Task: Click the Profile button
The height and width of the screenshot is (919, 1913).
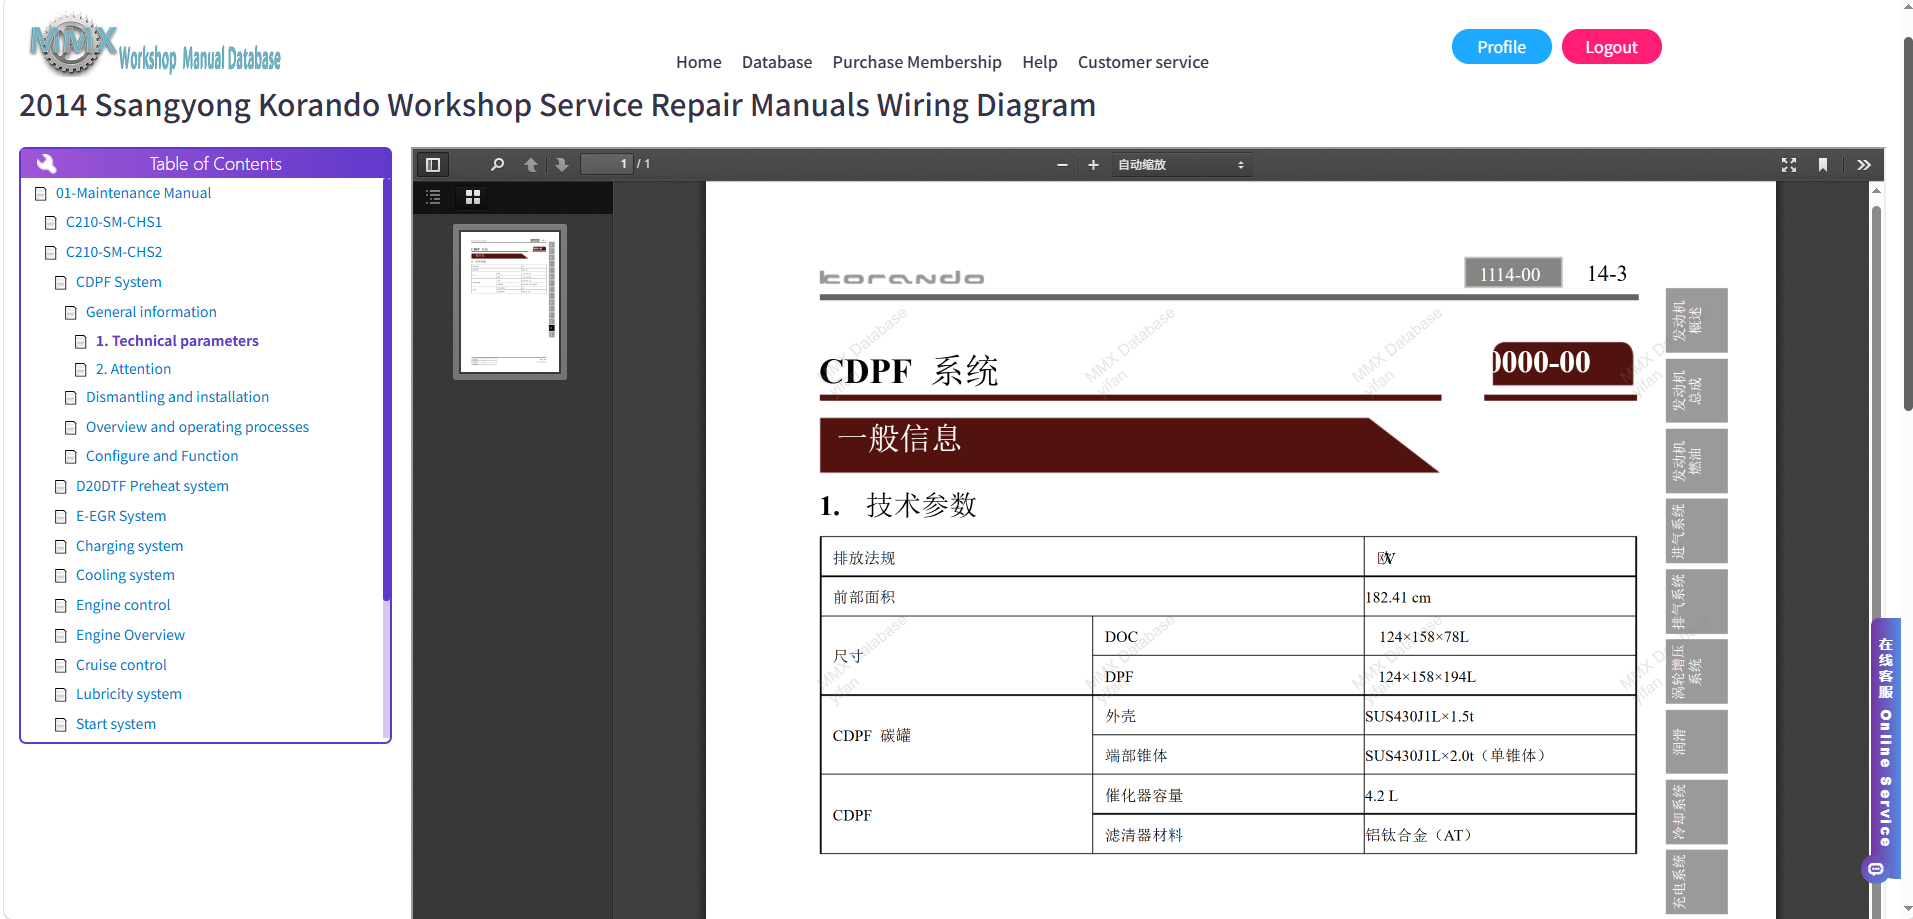Action: pos(1501,47)
